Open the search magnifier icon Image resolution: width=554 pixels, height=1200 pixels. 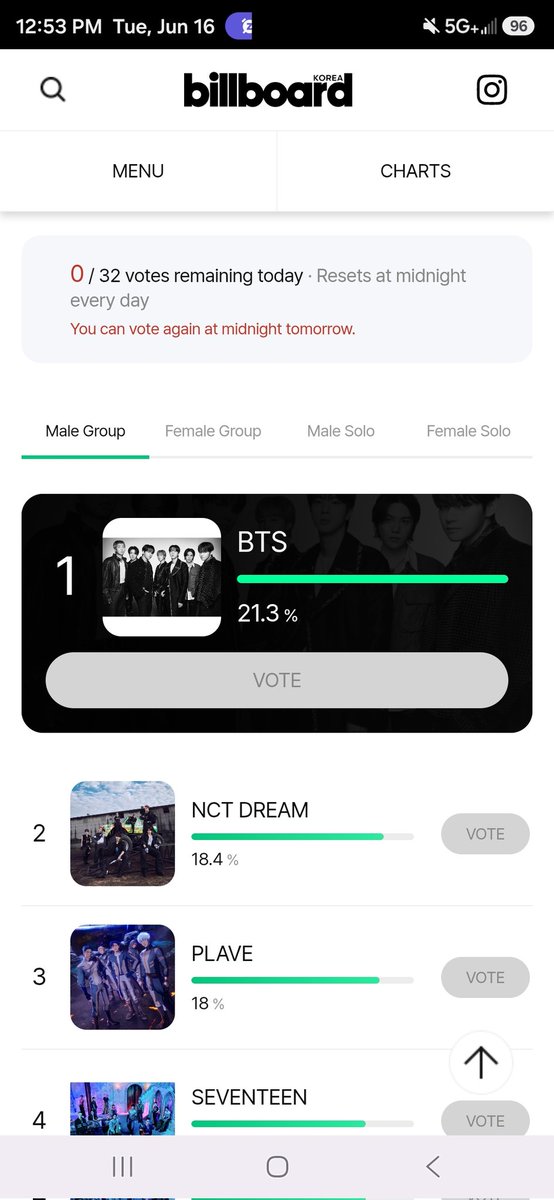tap(53, 90)
